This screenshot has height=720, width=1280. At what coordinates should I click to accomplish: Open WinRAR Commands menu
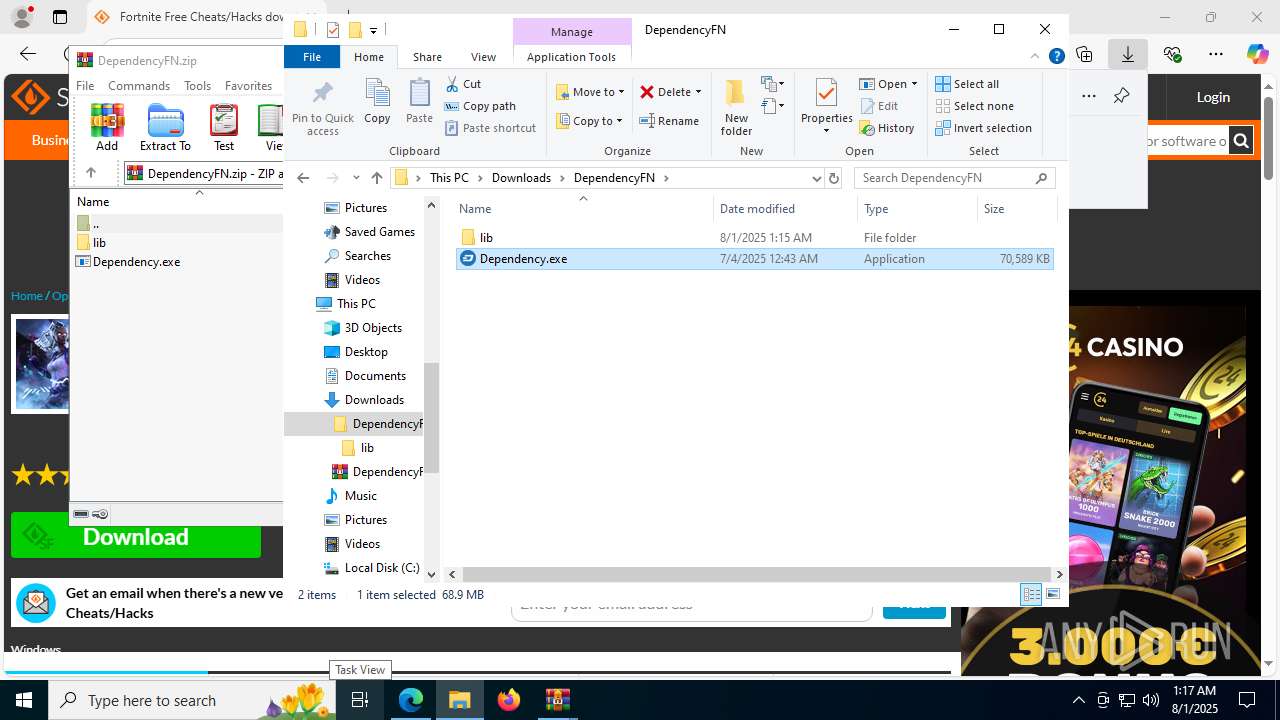point(139,86)
